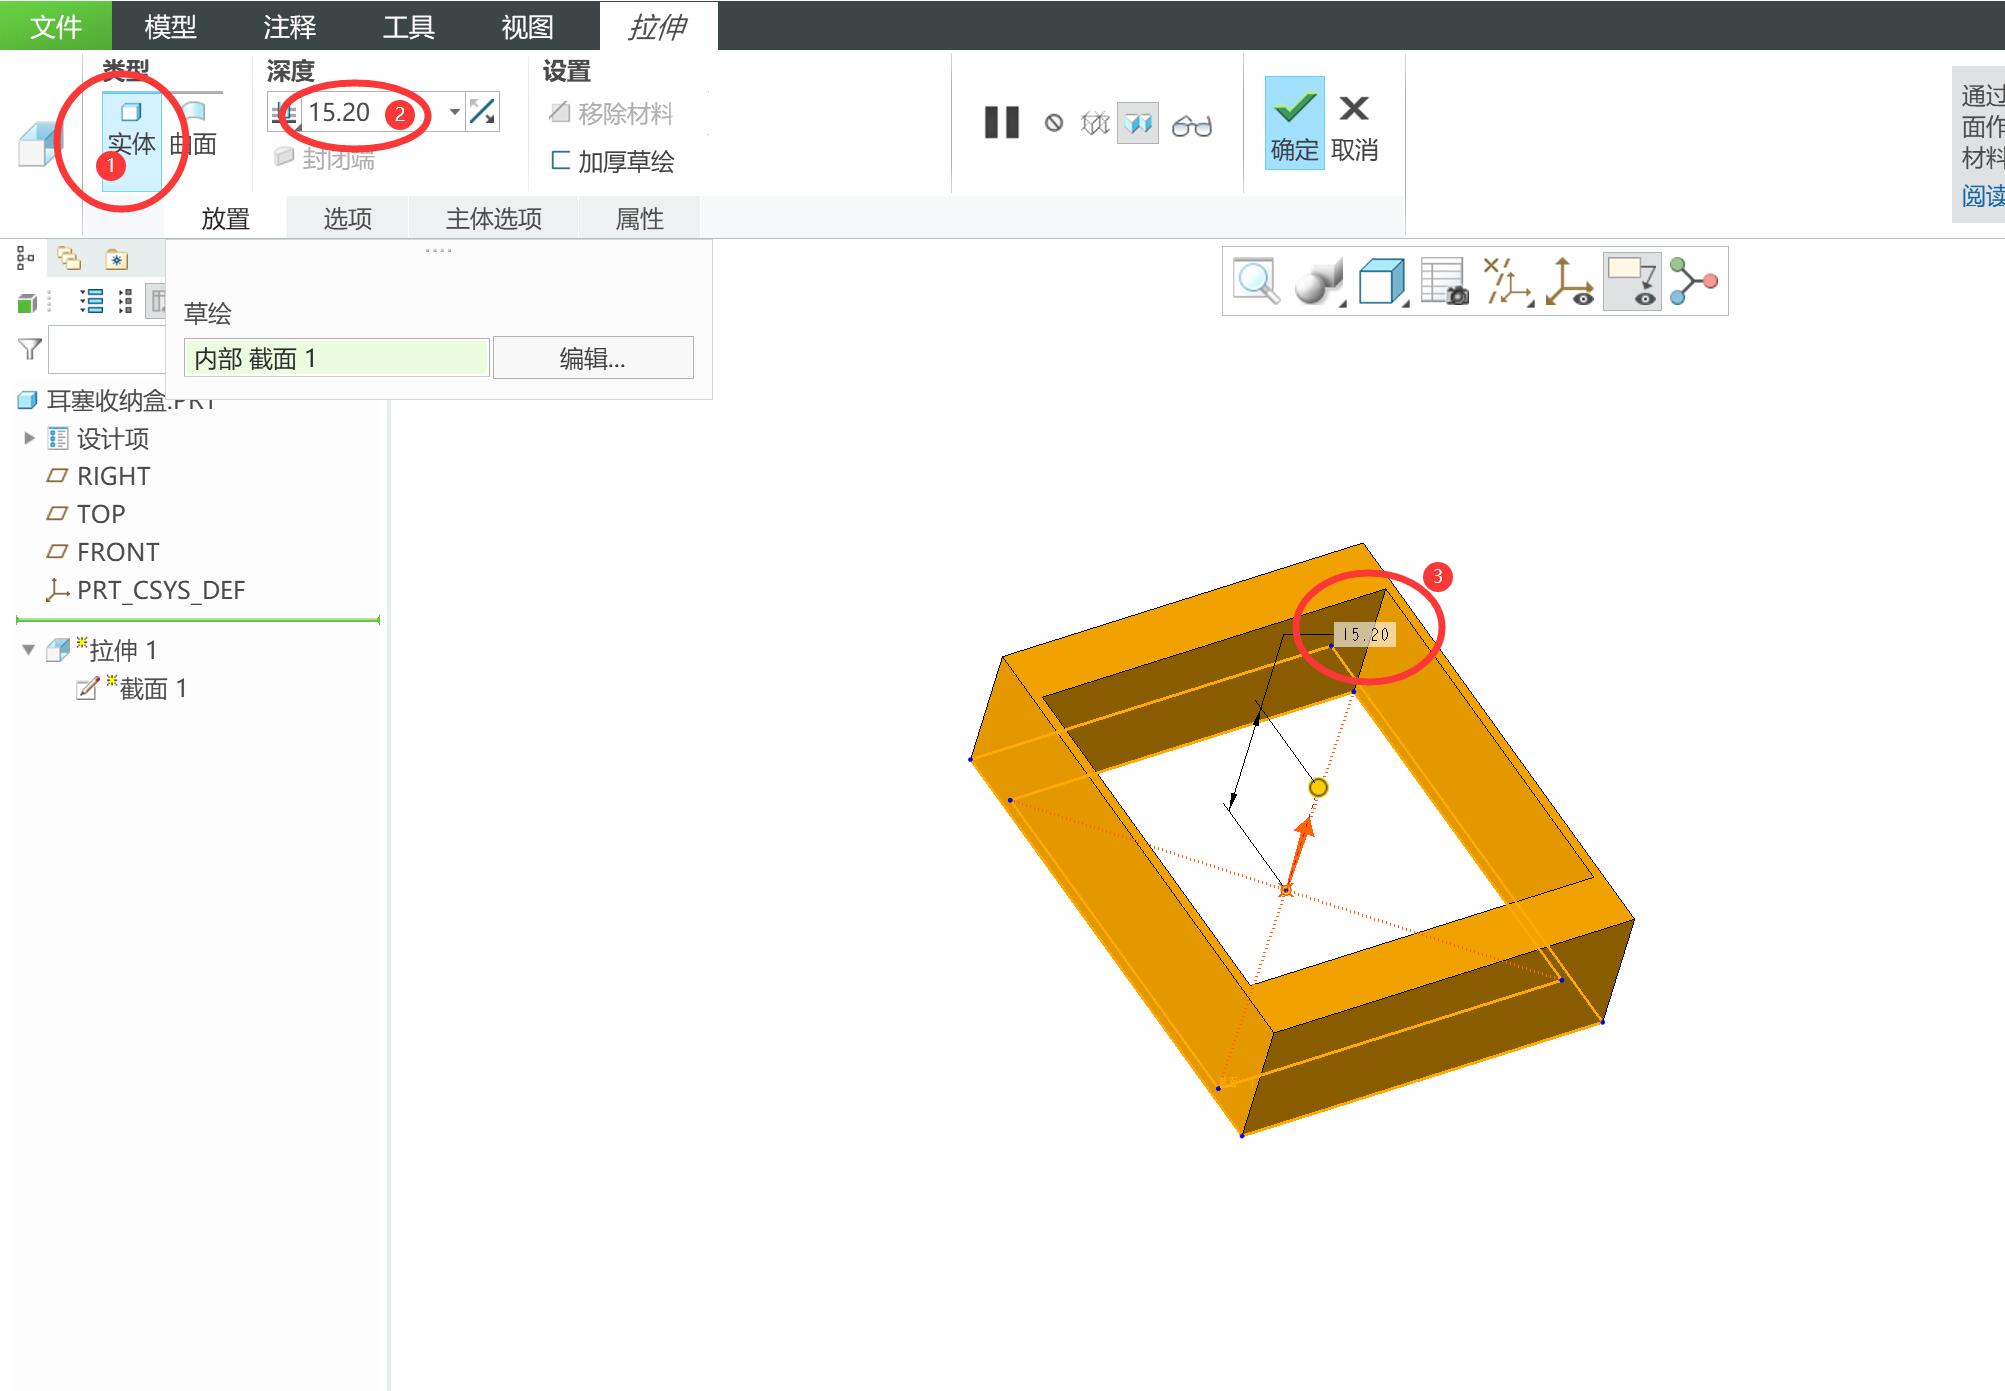Click the model tree filter funnel icon
The image size is (2005, 1391).
pyautogui.click(x=30, y=349)
